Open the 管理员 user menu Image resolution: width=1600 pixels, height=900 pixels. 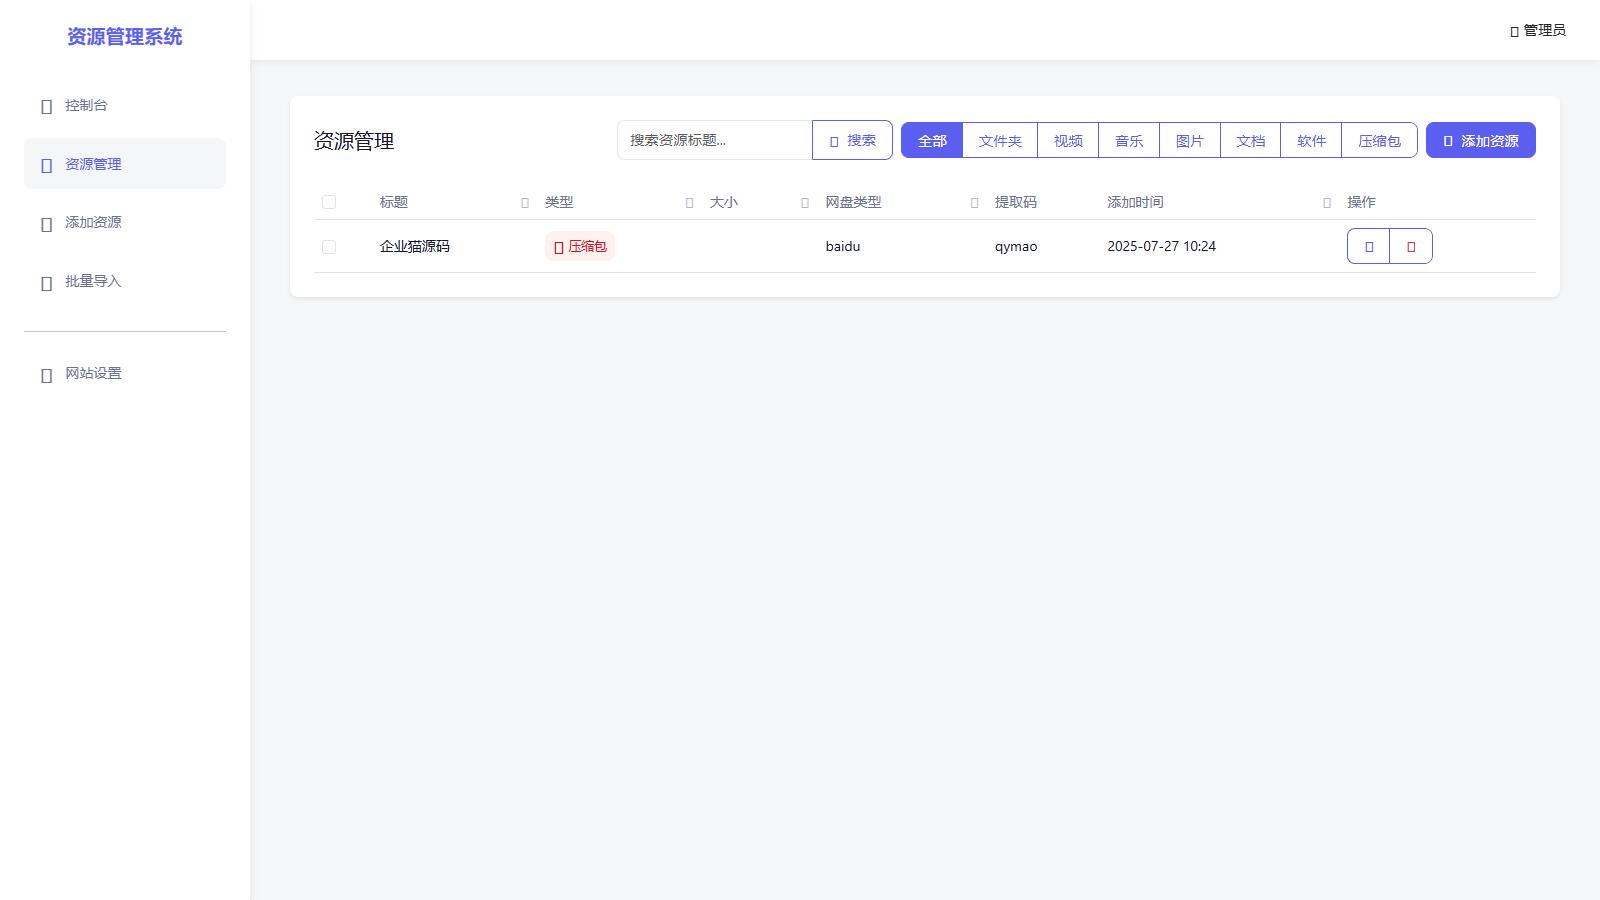coord(1537,31)
